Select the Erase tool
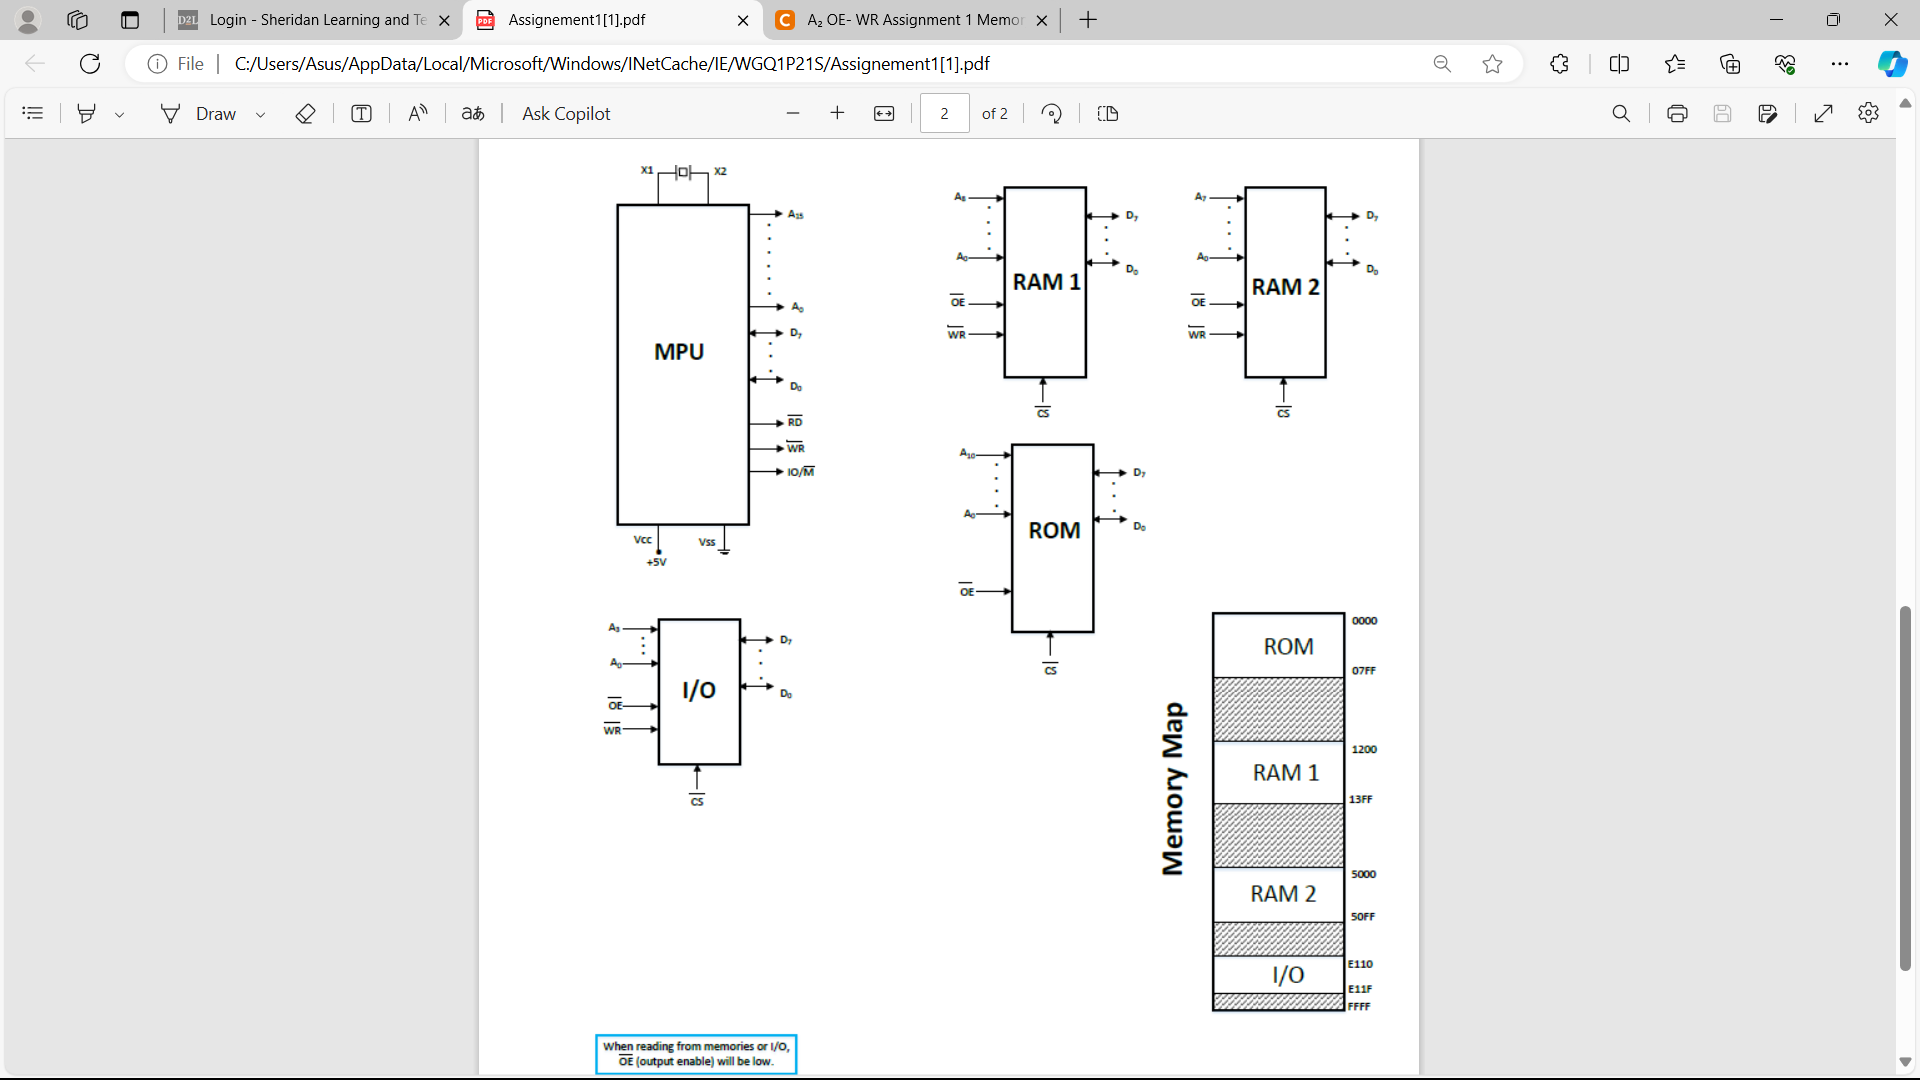Viewport: 1920px width, 1080px height. coord(305,113)
